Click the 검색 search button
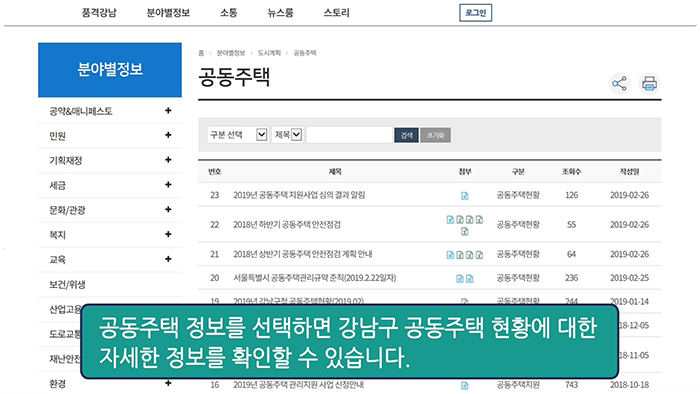The width and height of the screenshot is (700, 394). click(406, 135)
